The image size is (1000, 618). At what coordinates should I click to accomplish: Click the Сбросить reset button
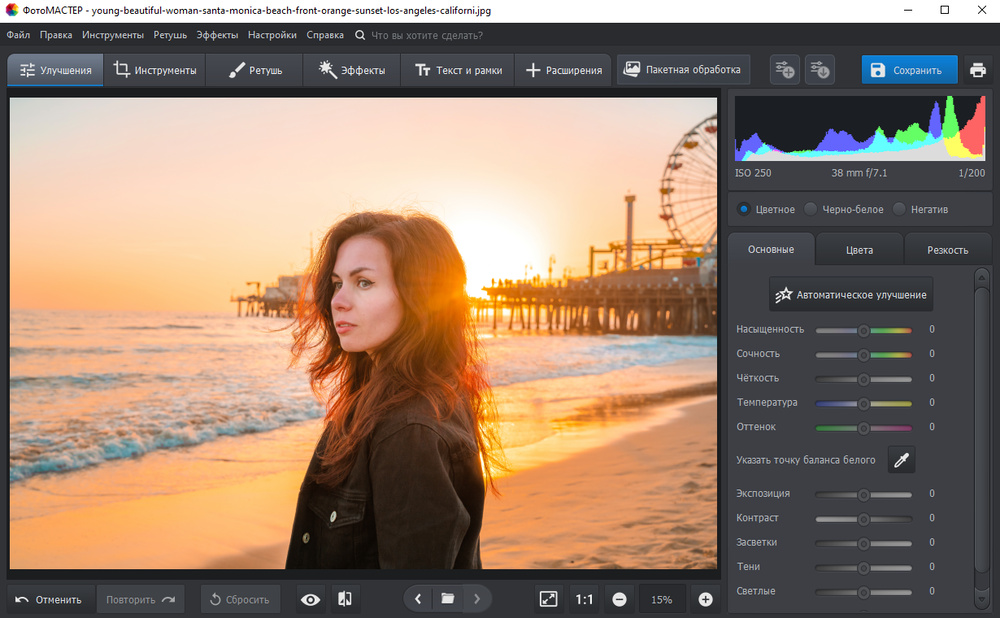click(x=239, y=599)
